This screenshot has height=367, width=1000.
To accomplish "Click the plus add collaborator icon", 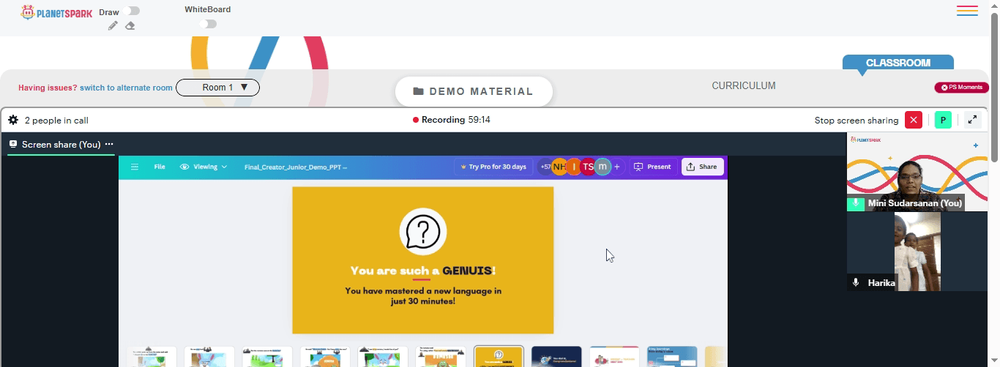I will point(617,167).
